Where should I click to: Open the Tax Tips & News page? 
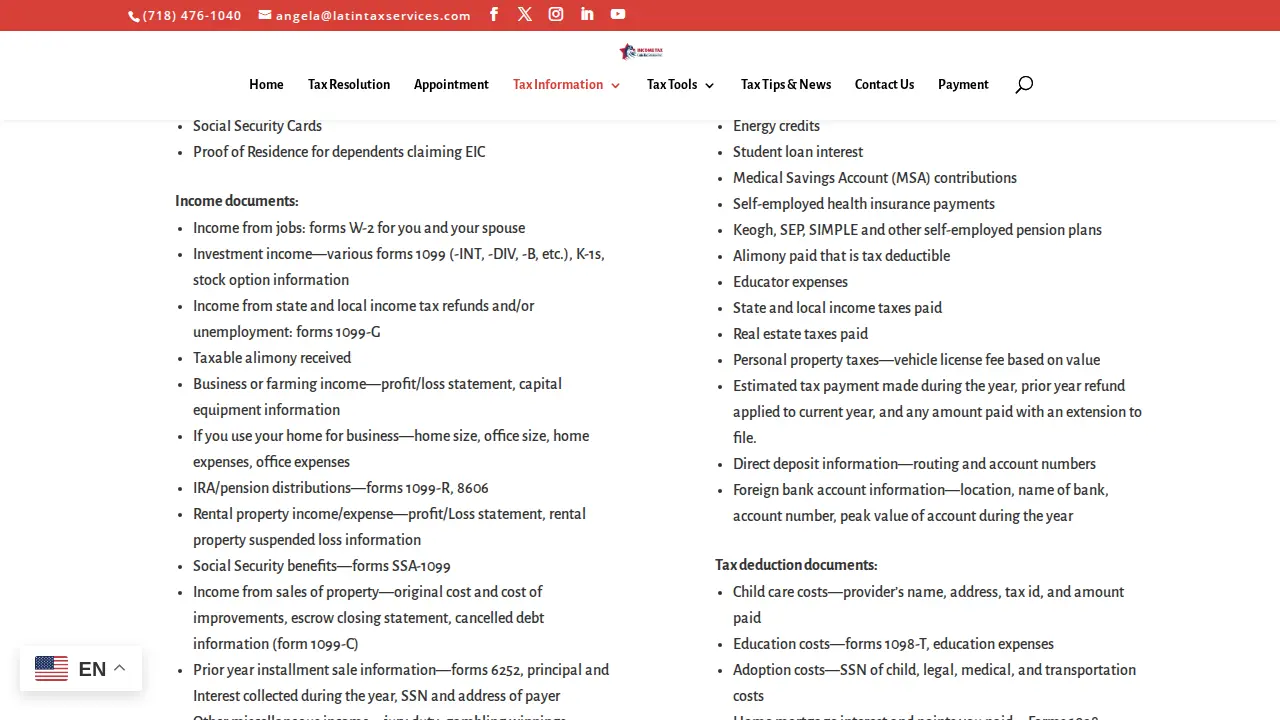click(x=786, y=85)
